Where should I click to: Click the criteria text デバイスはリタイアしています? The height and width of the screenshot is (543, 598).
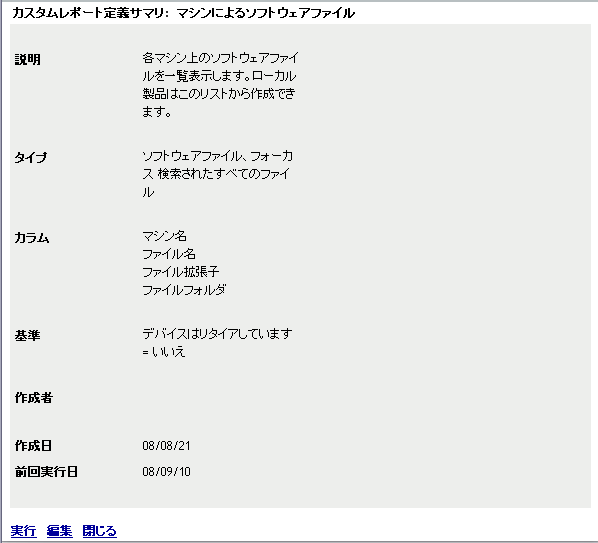pos(217,334)
